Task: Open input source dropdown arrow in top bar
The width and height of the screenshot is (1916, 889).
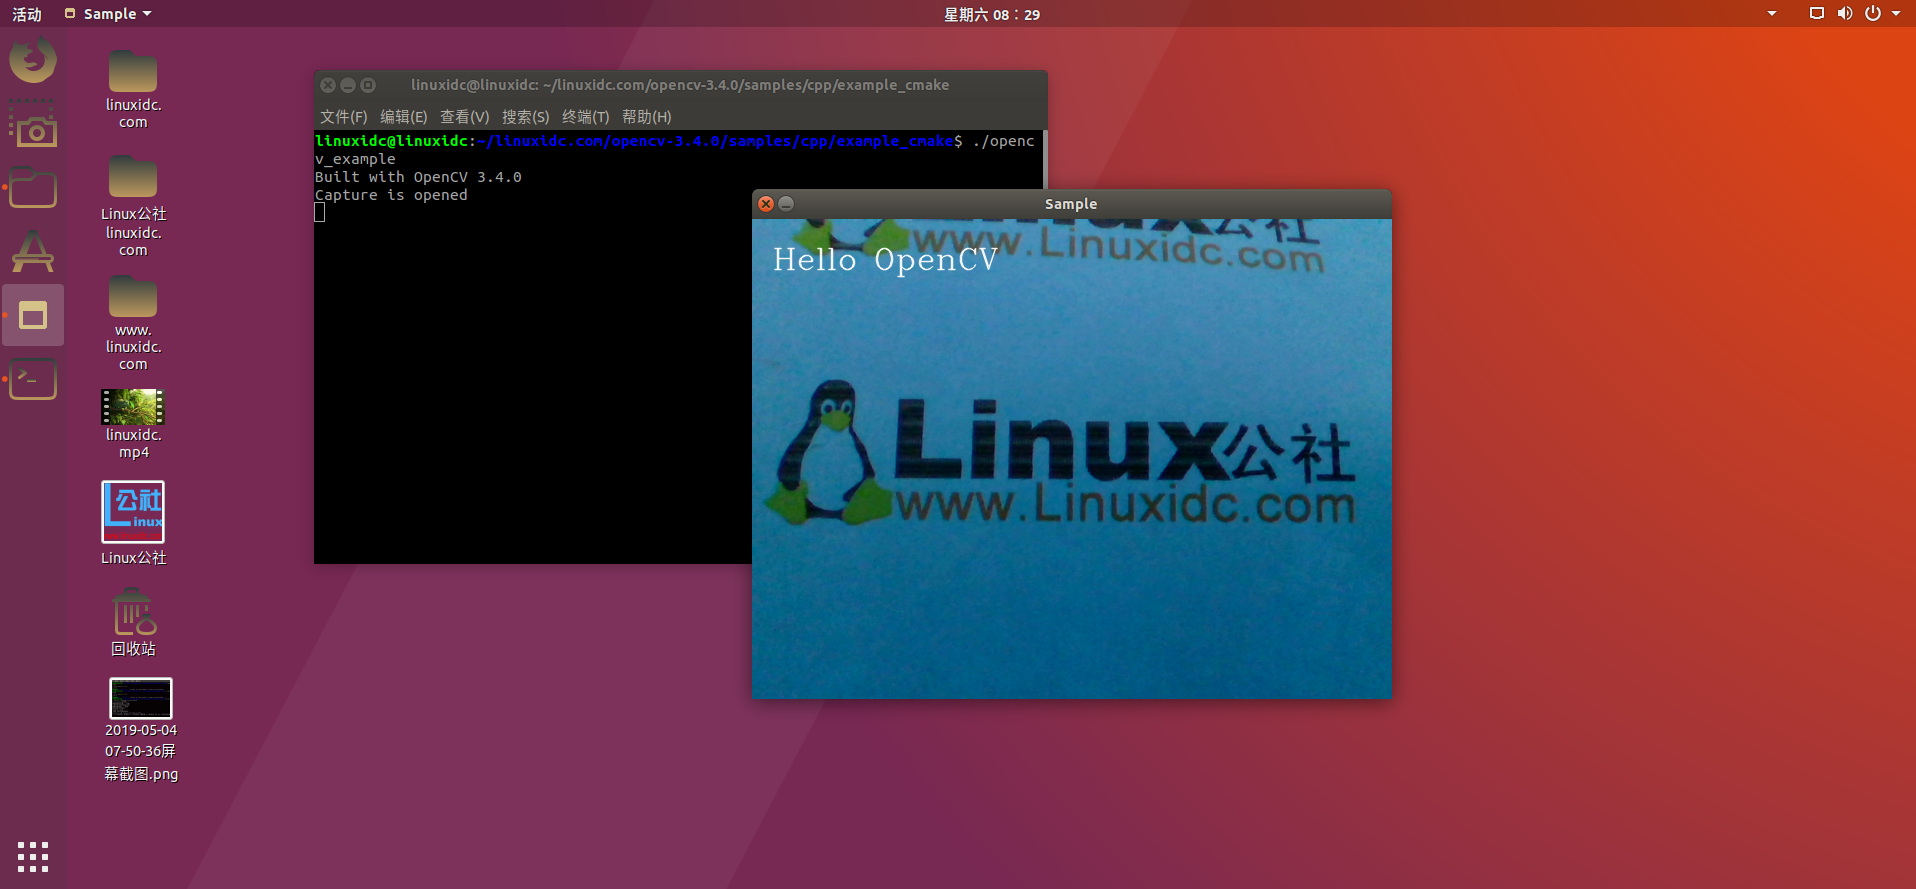Action: point(1772,14)
